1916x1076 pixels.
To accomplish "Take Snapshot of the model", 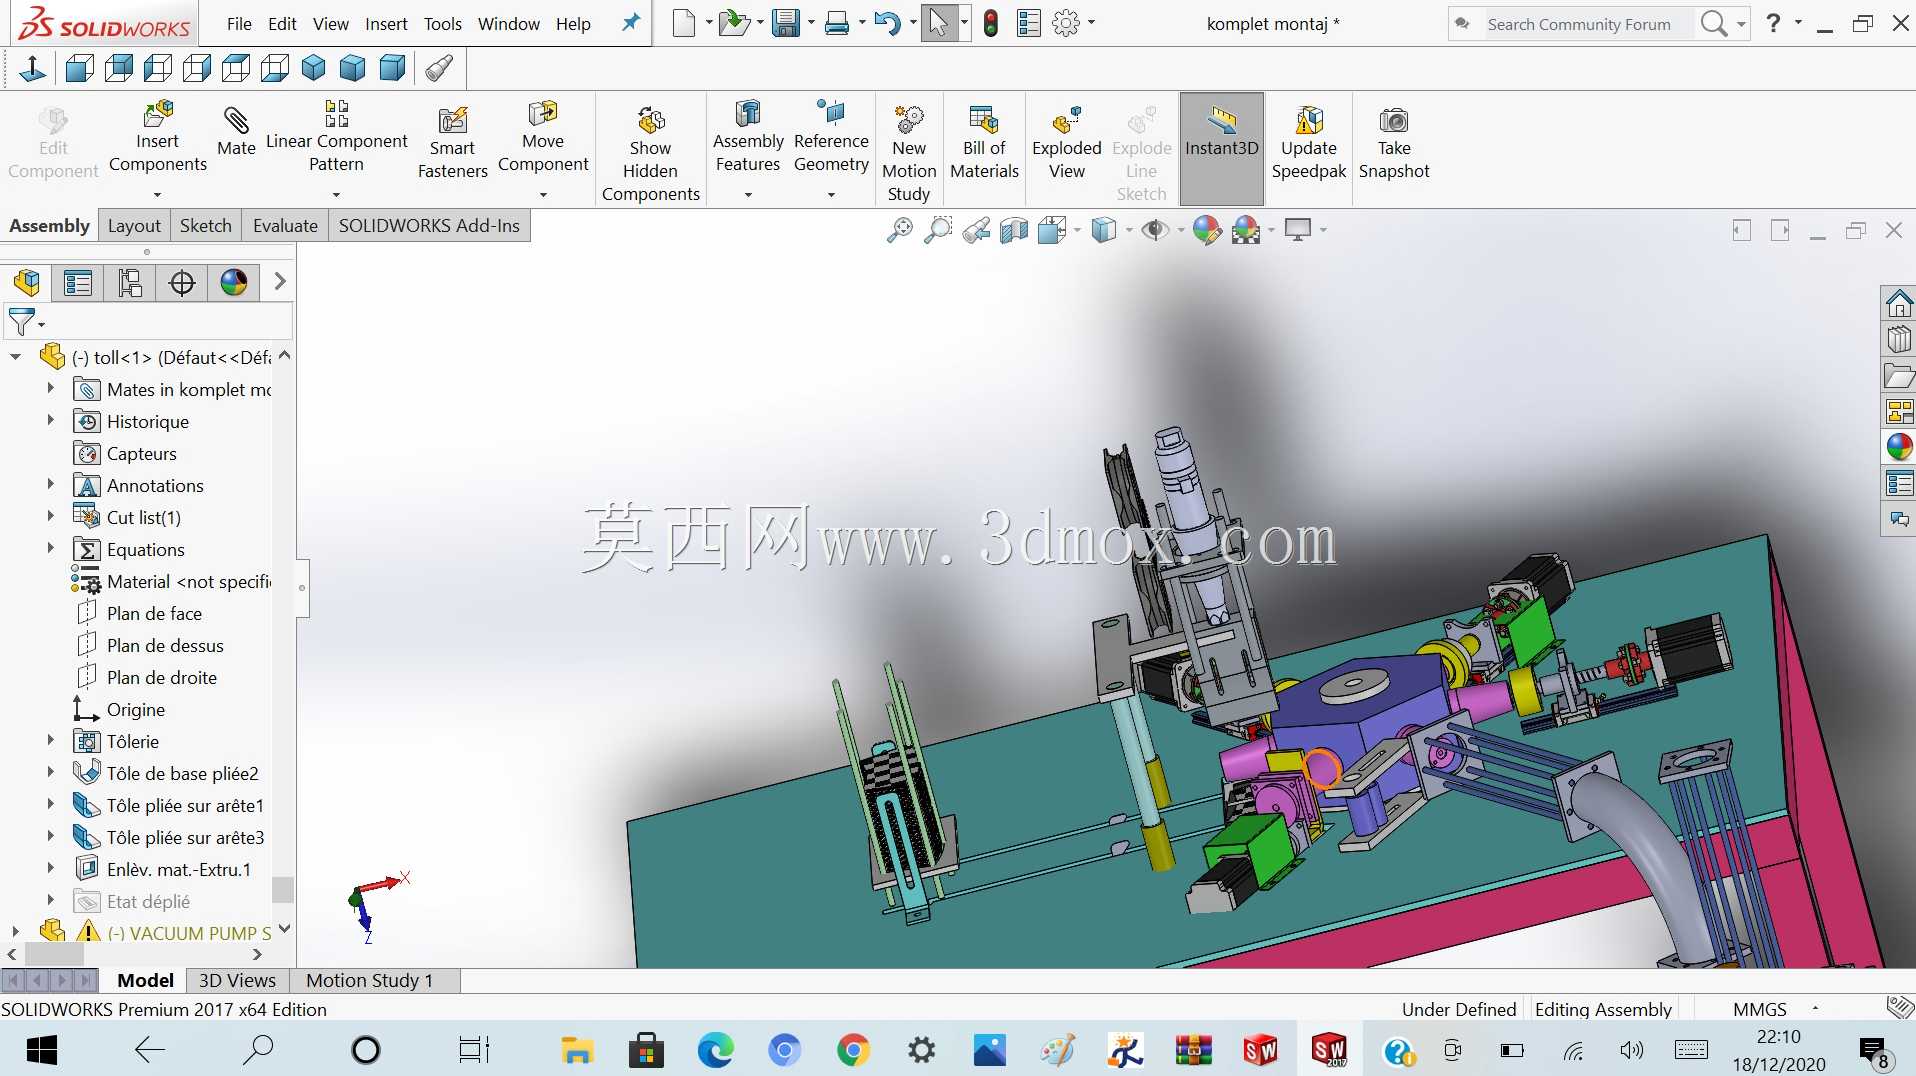I will pos(1394,143).
